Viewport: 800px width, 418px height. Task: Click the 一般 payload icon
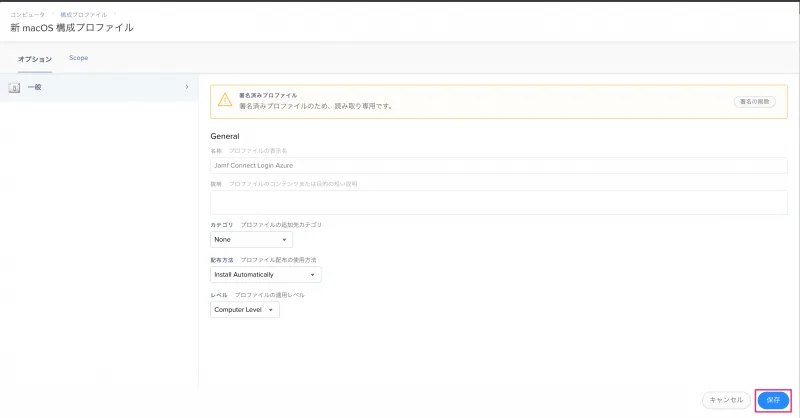point(14,88)
